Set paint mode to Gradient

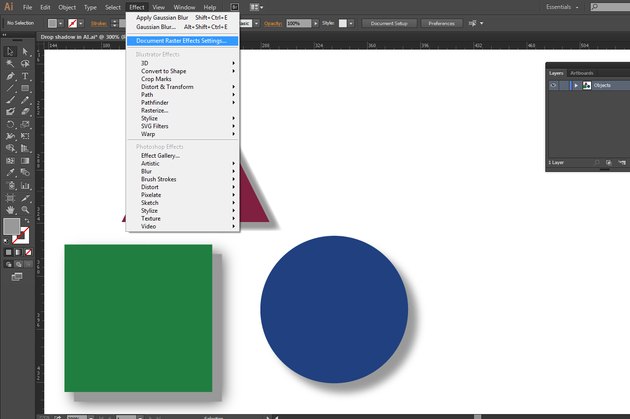18,252
